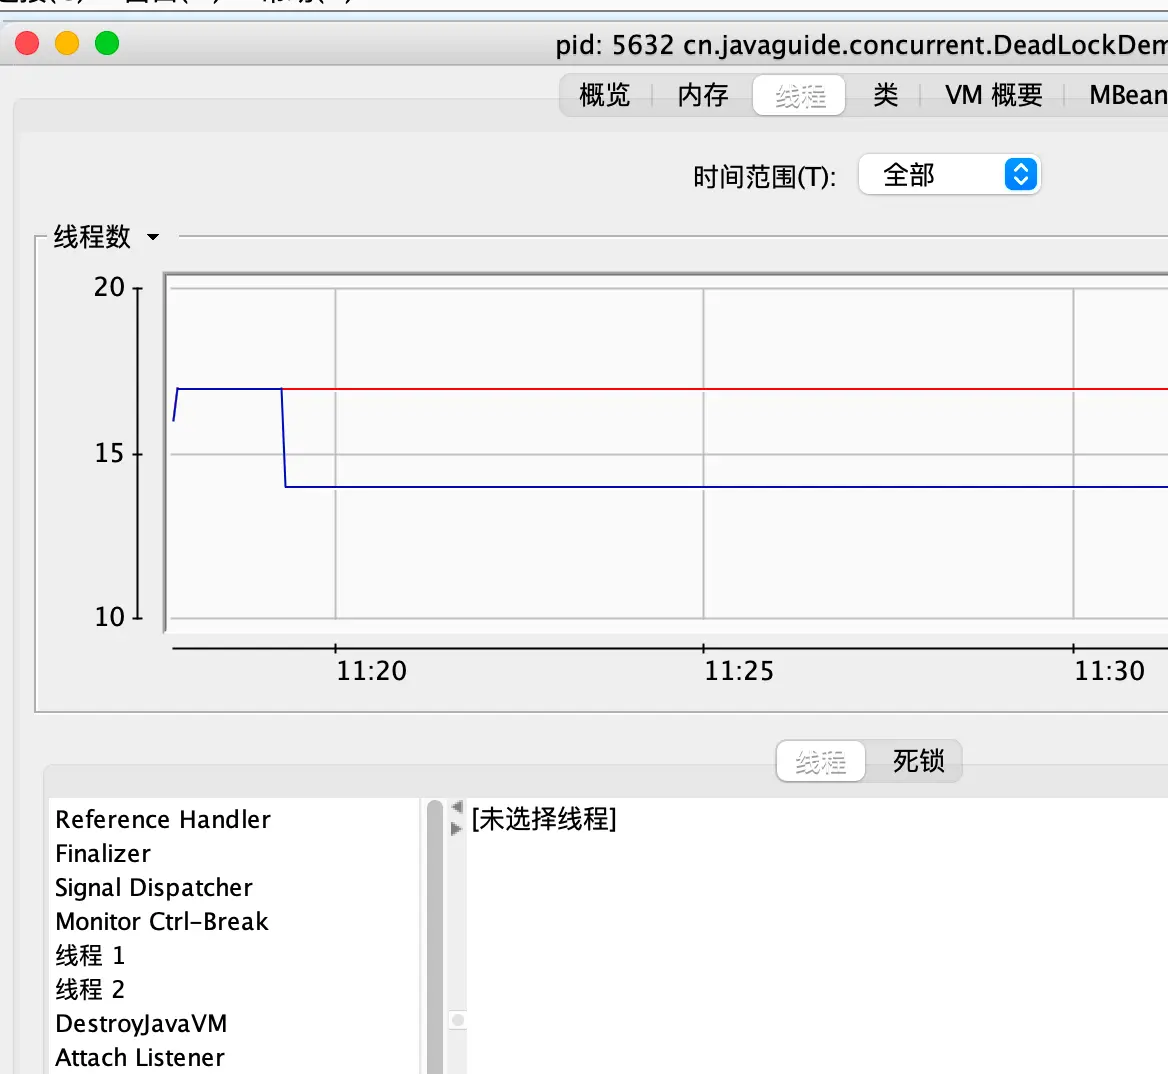Image resolution: width=1168 pixels, height=1074 pixels.
Task: Open the 线程数 chart metric dropdown
Action: point(152,237)
